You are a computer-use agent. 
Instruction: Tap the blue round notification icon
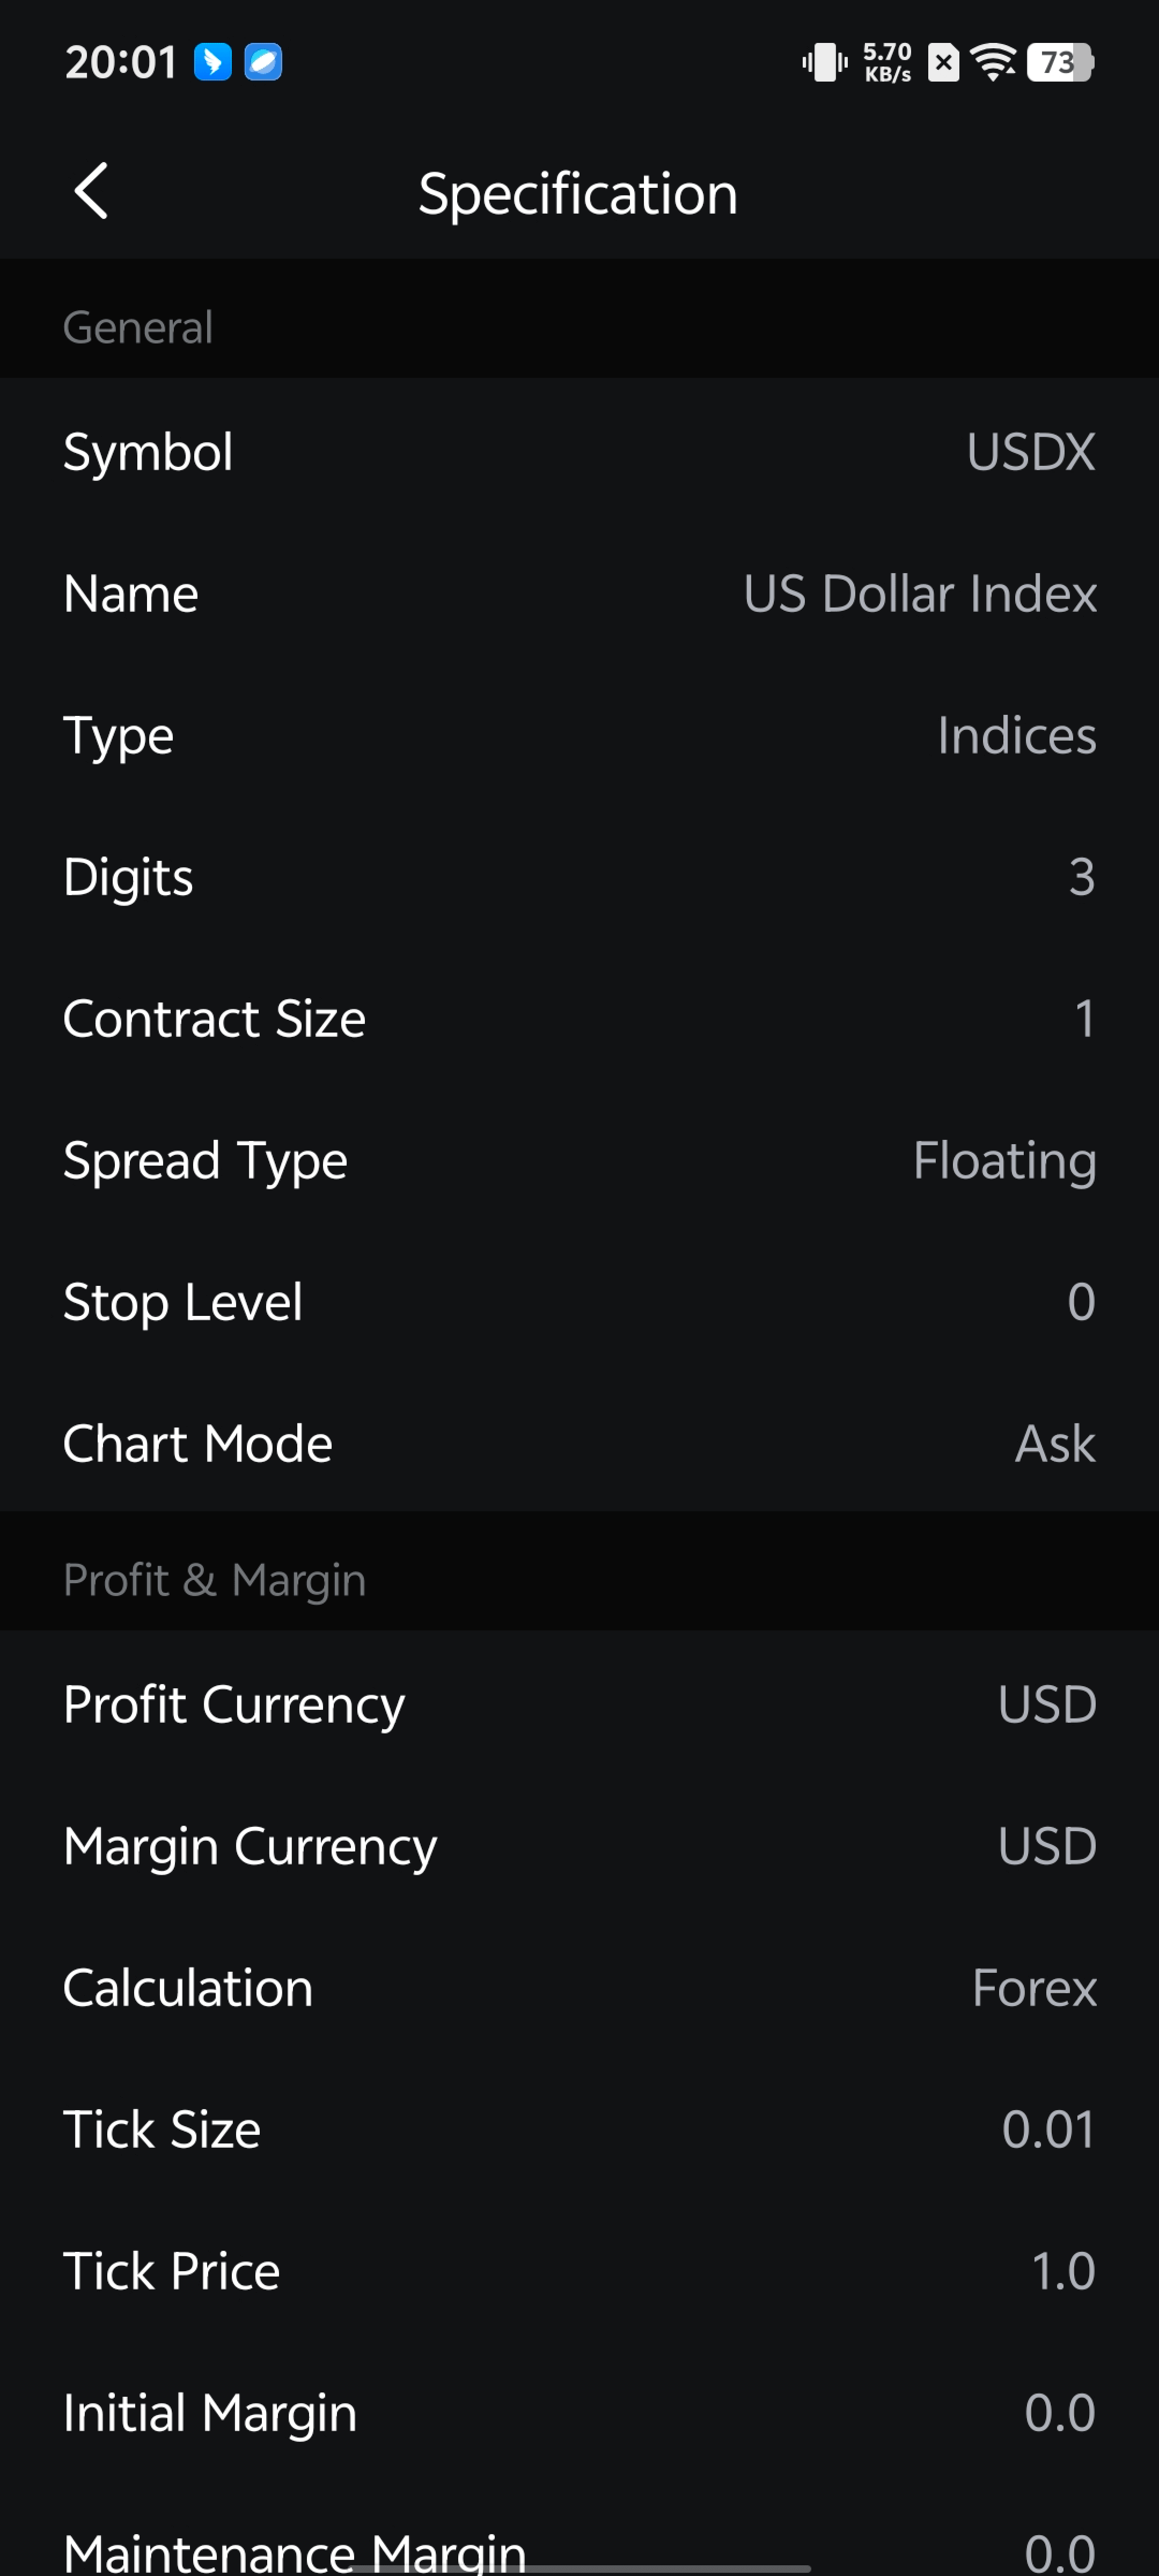(x=263, y=62)
